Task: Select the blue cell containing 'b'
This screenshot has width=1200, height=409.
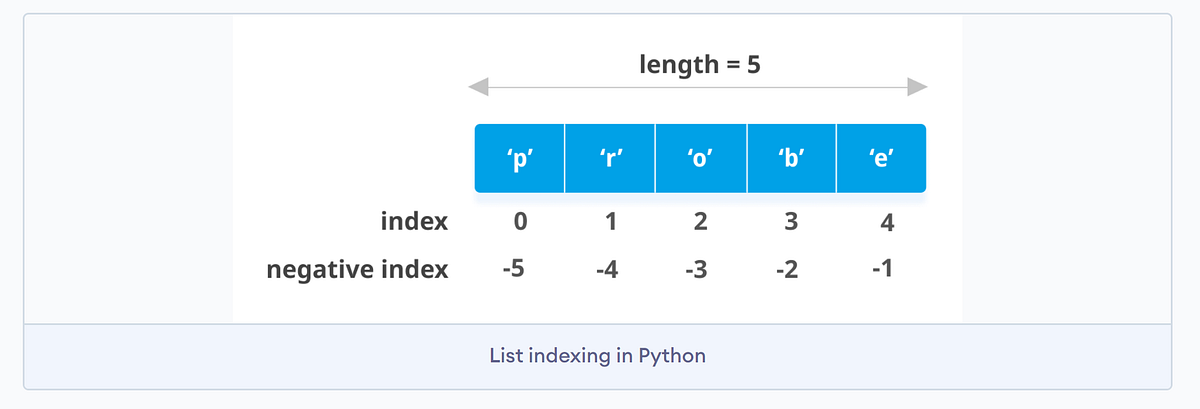Action: pos(791,158)
